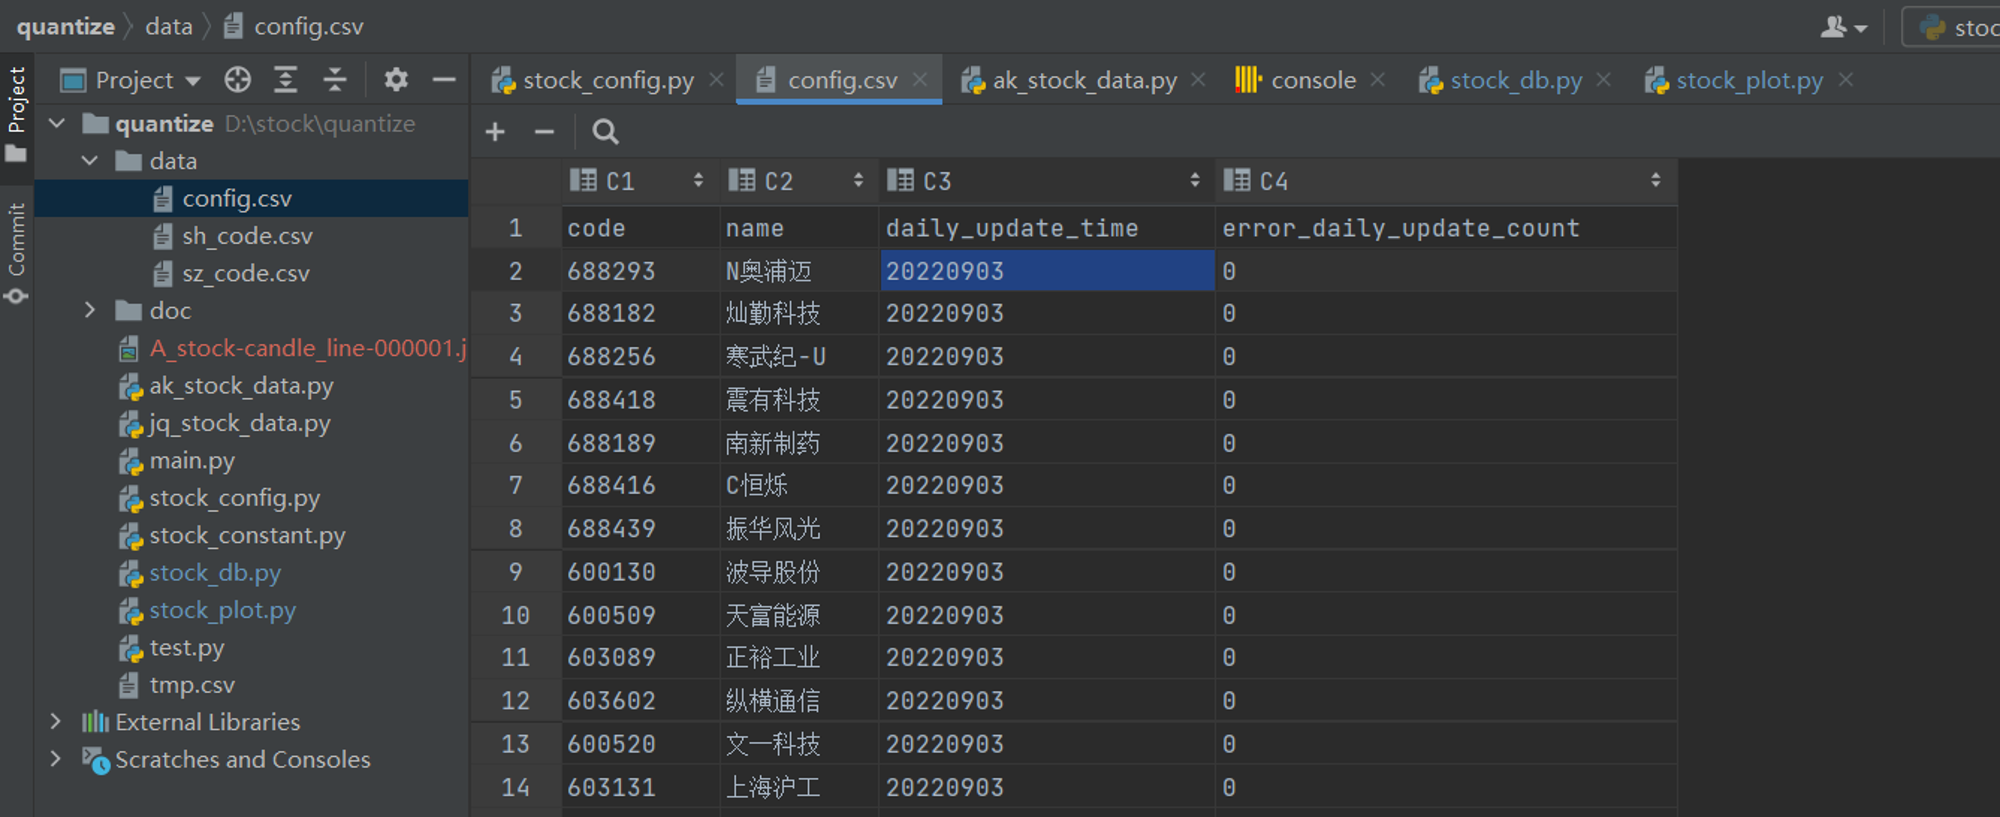
Task: Open Project panel settings gear
Action: coord(396,80)
